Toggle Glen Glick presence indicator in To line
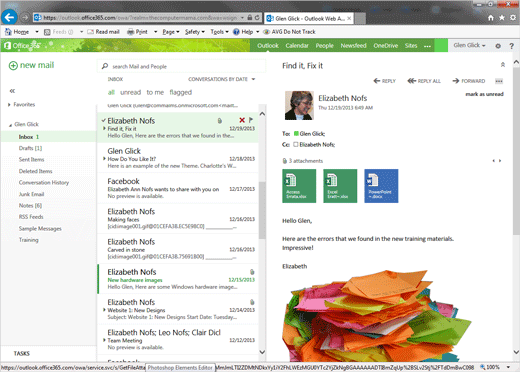 (296, 134)
